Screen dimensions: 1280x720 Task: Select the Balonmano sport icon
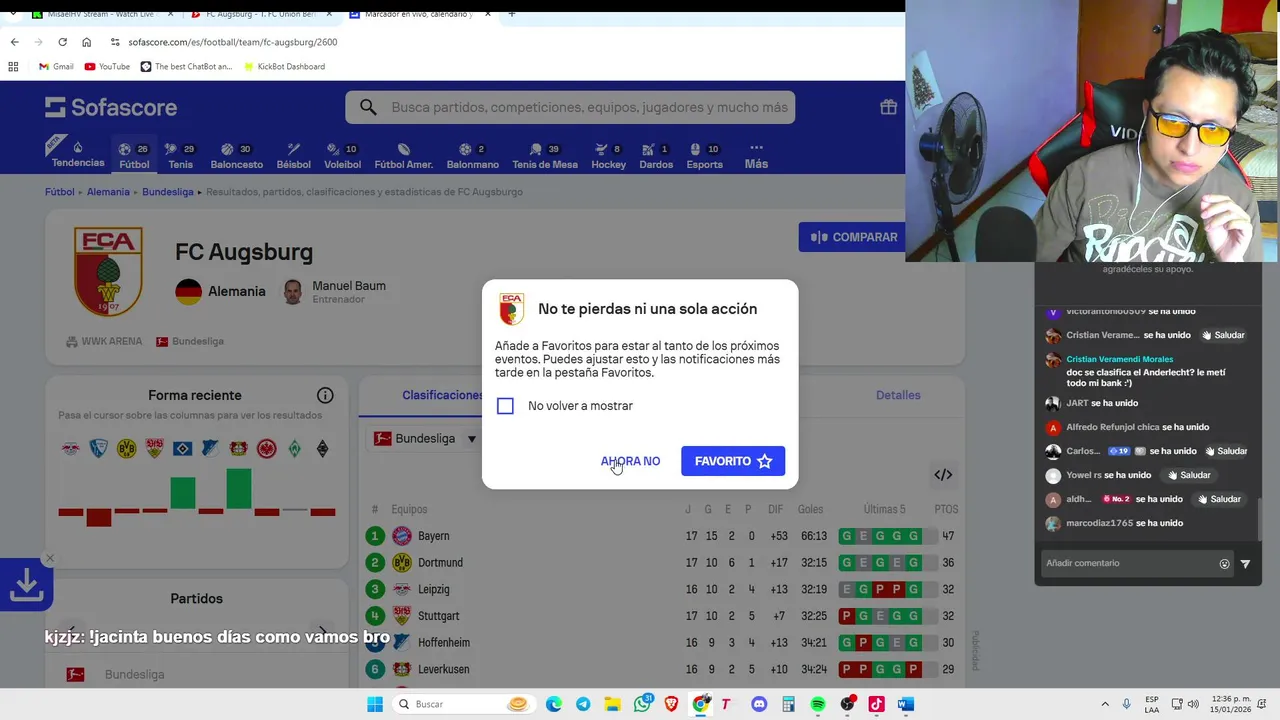(x=472, y=156)
